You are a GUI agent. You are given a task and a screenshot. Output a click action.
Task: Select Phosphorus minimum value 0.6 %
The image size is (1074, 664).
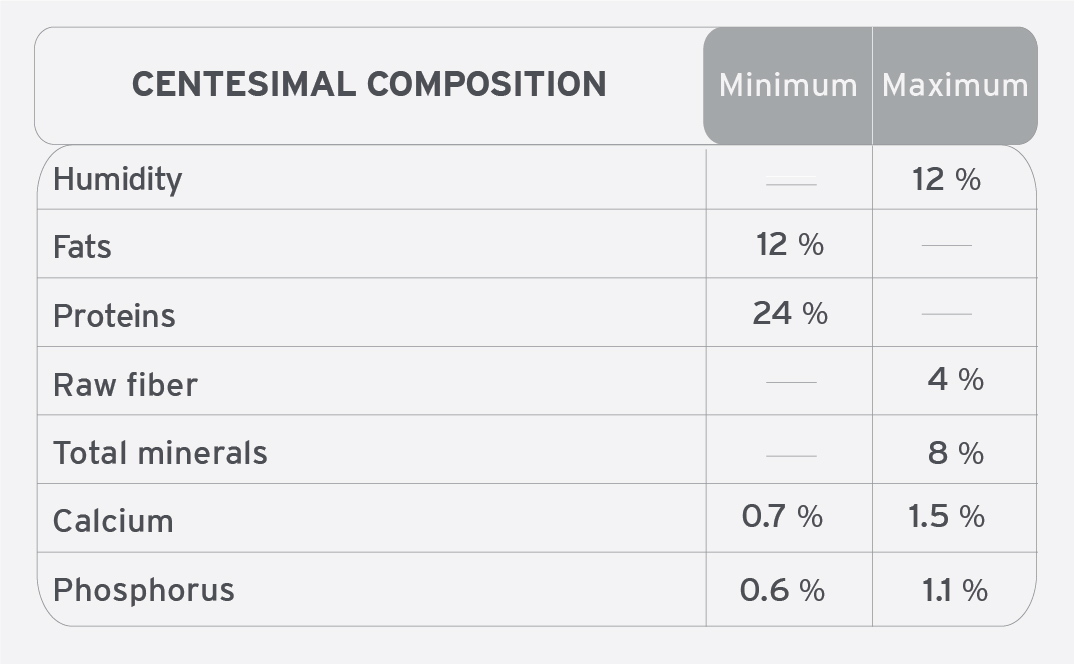click(x=782, y=590)
